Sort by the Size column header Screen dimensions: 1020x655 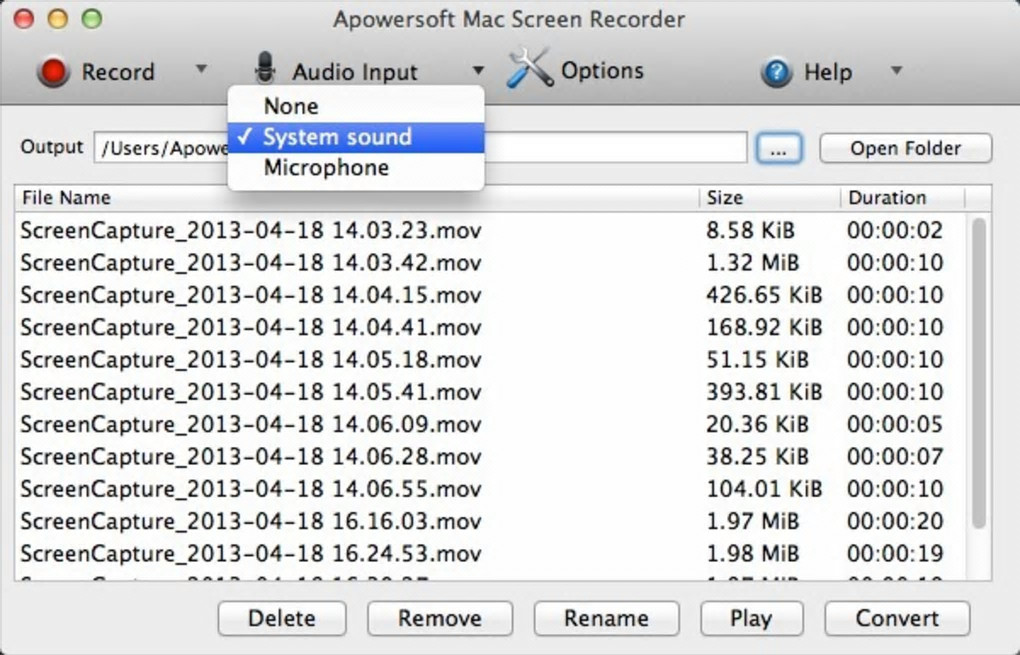point(725,198)
